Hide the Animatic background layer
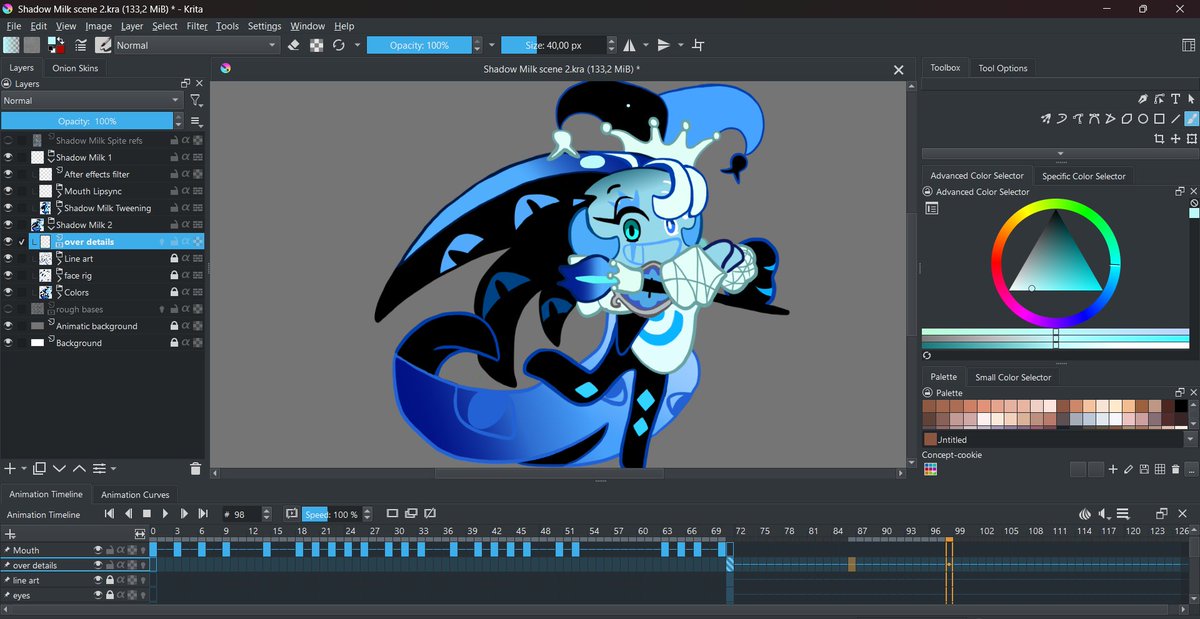The height and width of the screenshot is (619, 1200). [8, 326]
